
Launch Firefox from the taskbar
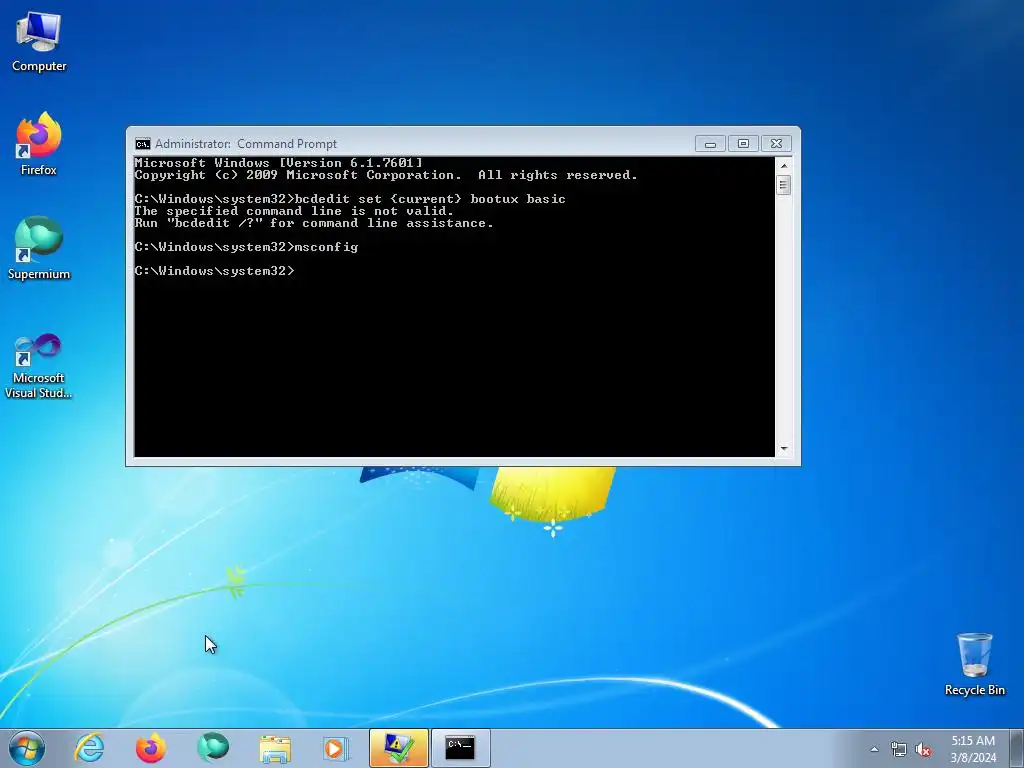click(151, 748)
